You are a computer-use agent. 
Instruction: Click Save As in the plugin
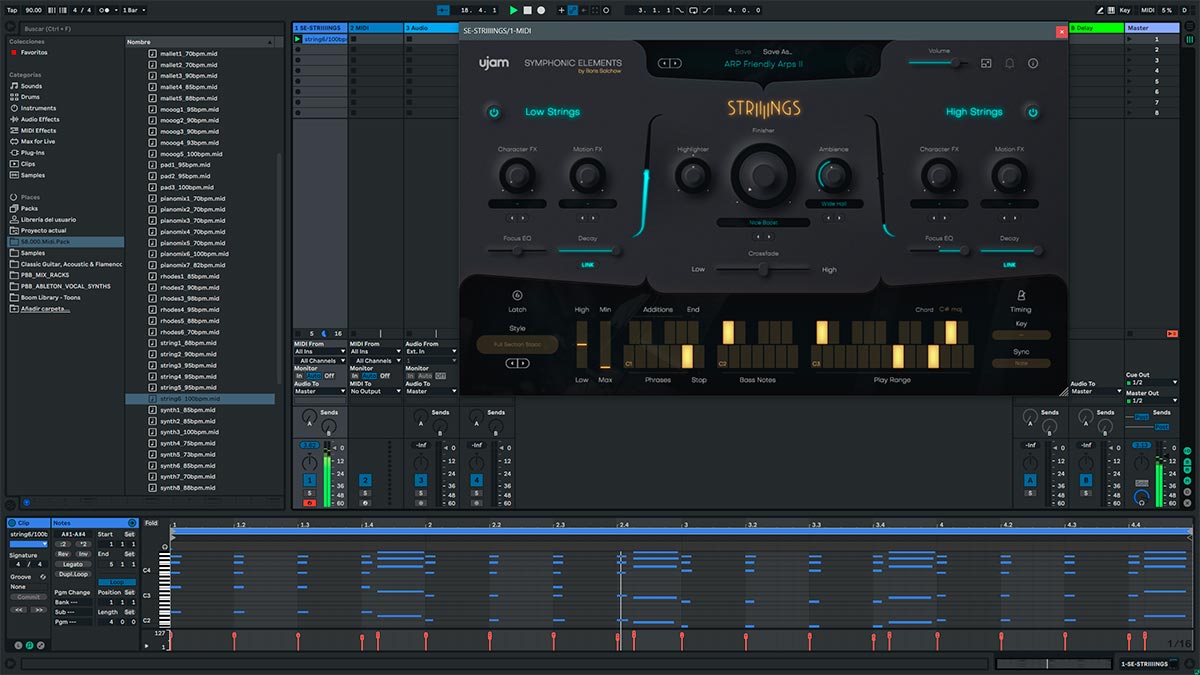pos(777,51)
